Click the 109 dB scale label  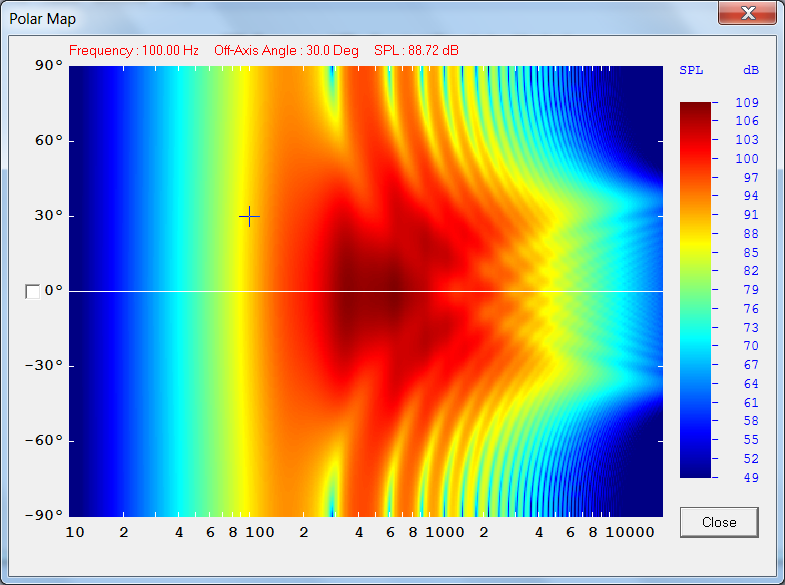tap(746, 103)
